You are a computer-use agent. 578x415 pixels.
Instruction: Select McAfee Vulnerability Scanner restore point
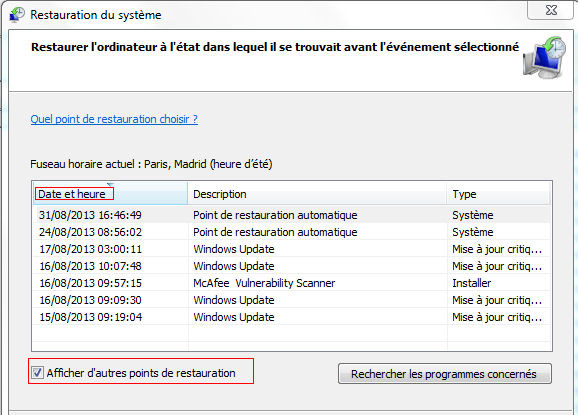[292, 283]
